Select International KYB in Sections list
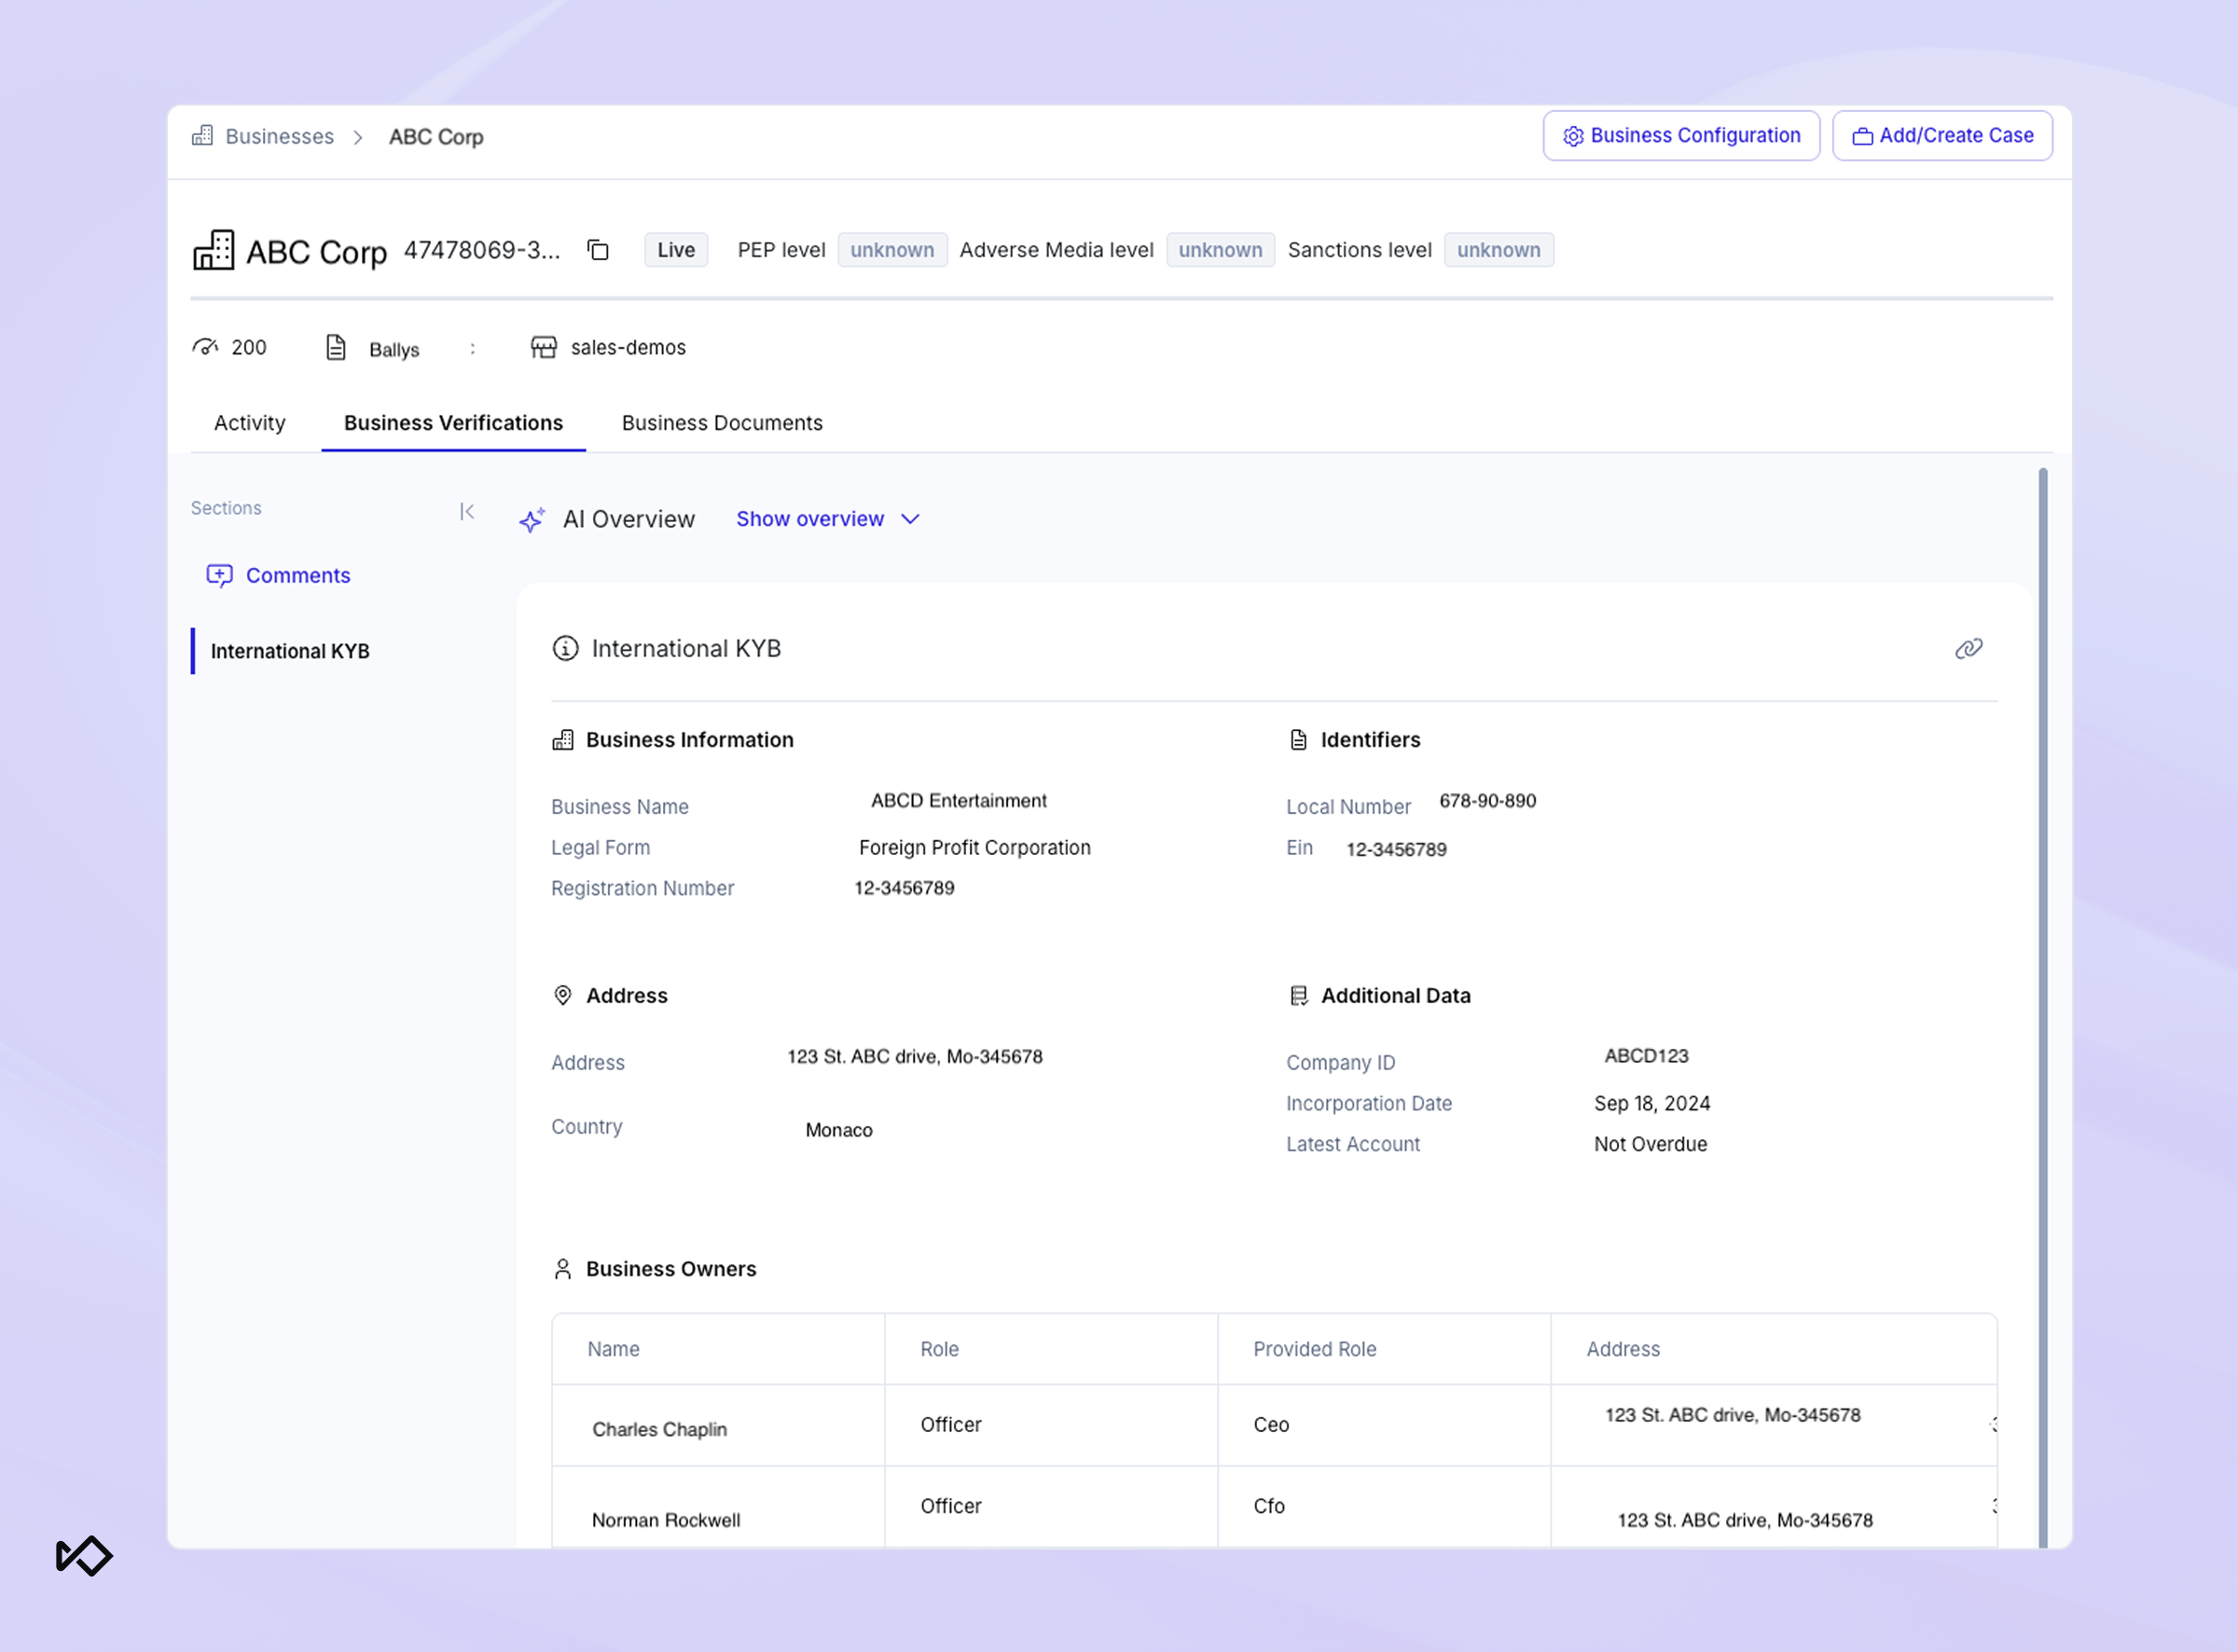 pyautogui.click(x=290, y=651)
